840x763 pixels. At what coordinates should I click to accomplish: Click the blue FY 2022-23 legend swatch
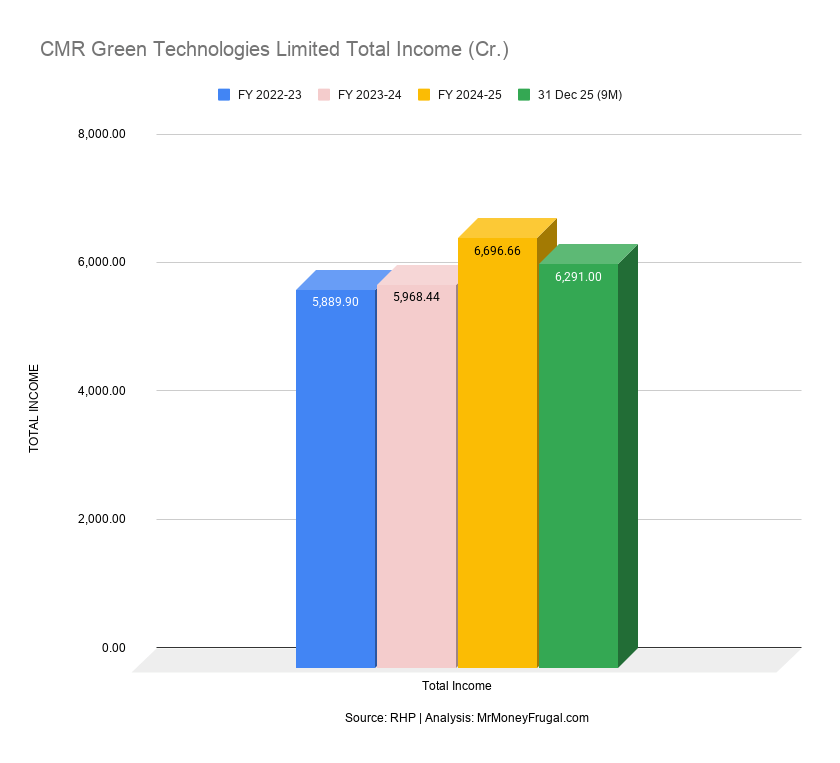point(224,95)
